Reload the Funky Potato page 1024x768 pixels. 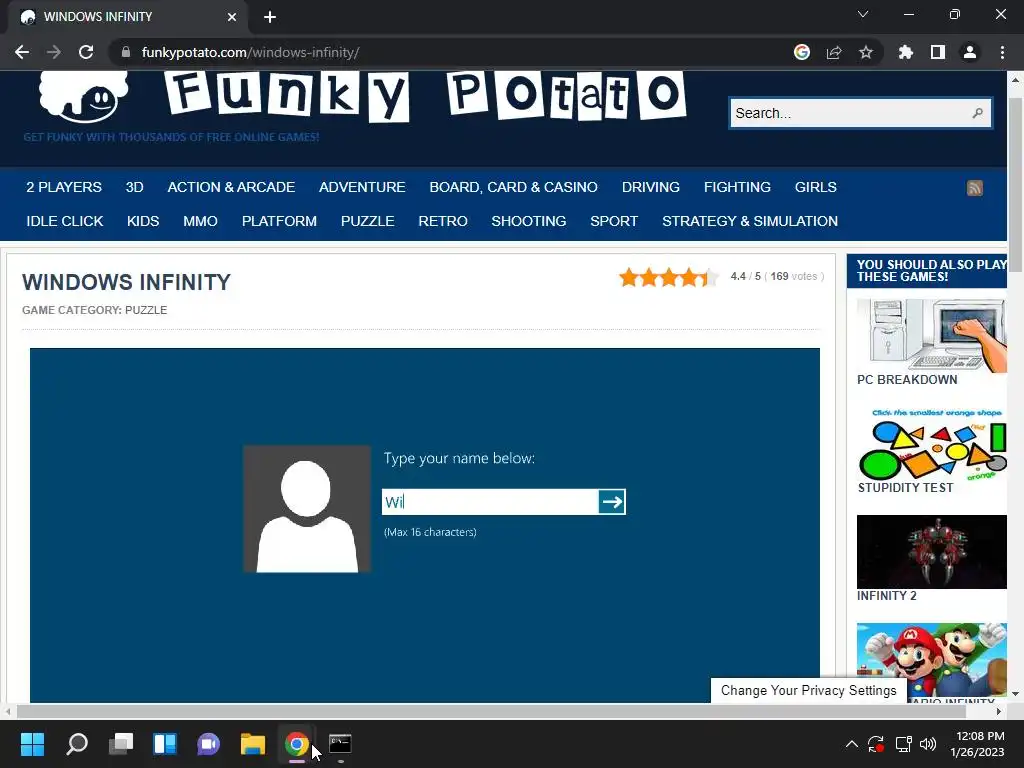point(86,52)
